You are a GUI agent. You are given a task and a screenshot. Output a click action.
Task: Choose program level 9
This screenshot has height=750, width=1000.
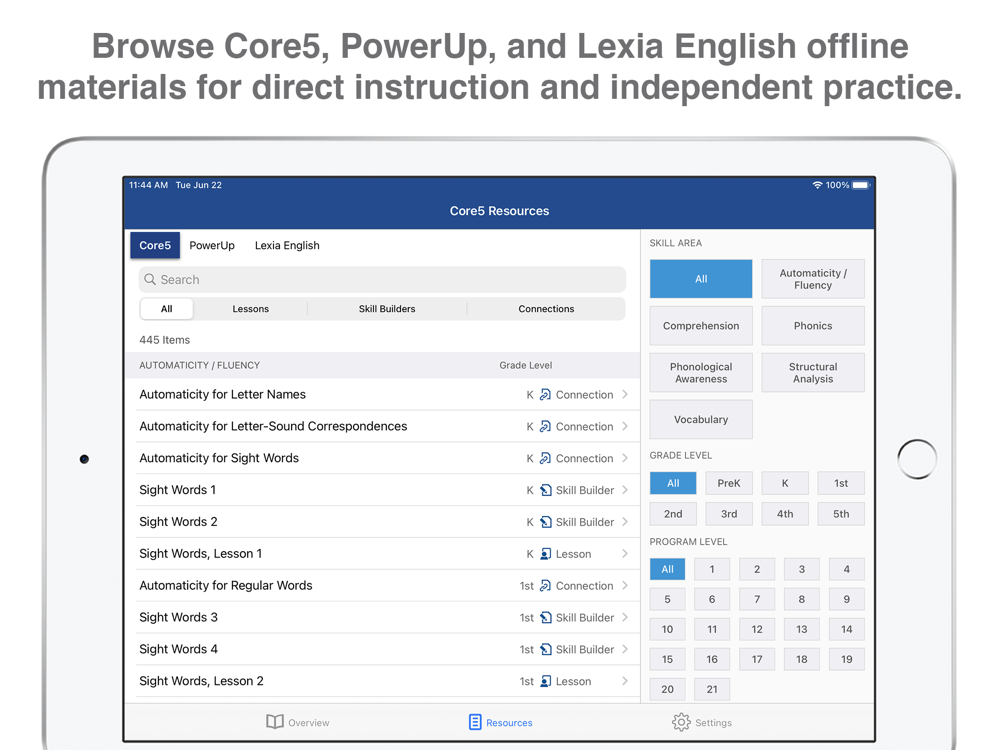pyautogui.click(x=846, y=599)
